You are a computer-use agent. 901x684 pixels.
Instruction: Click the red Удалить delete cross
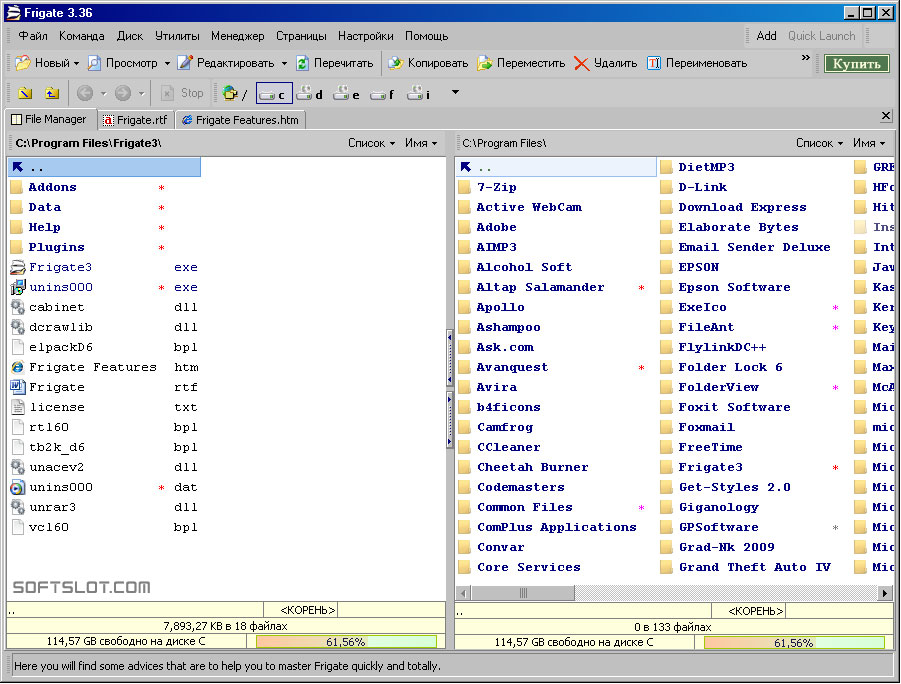pos(582,63)
